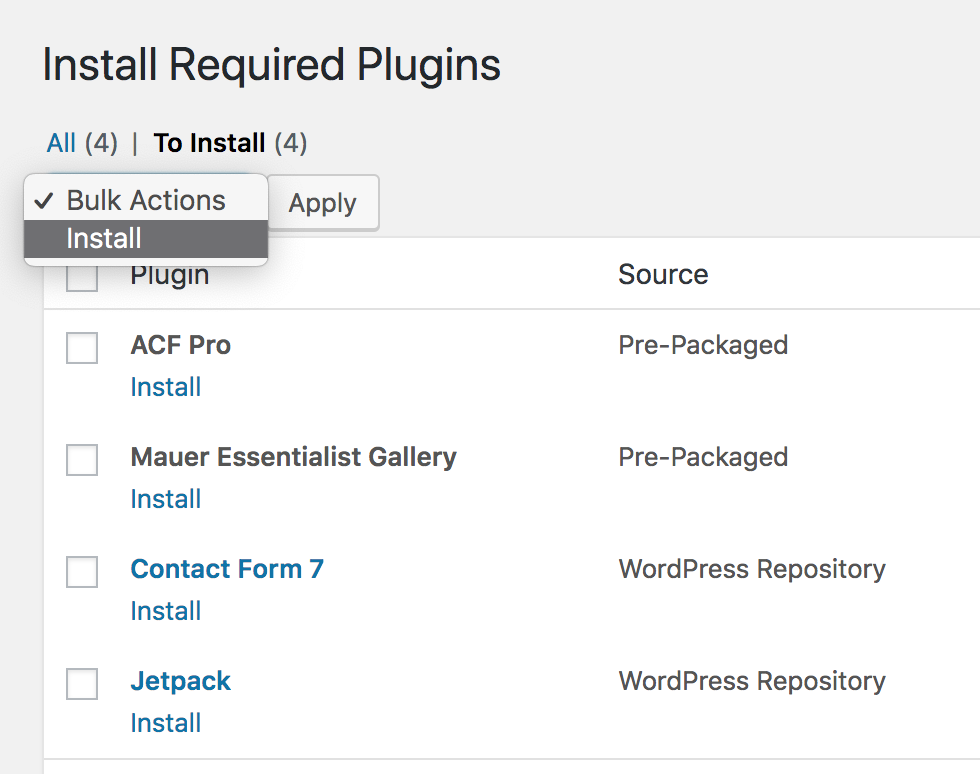Select the Install option in dropdown

click(x=146, y=238)
